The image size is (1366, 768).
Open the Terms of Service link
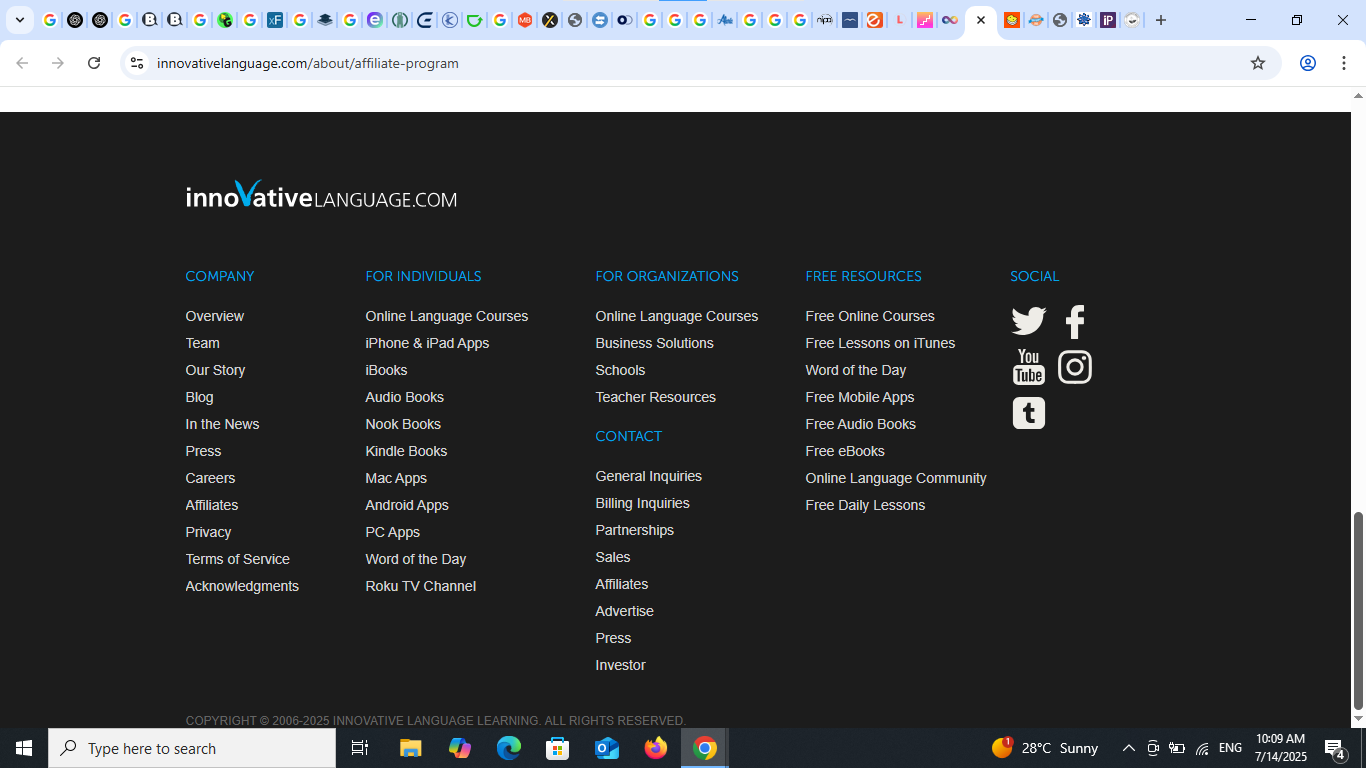(x=237, y=559)
